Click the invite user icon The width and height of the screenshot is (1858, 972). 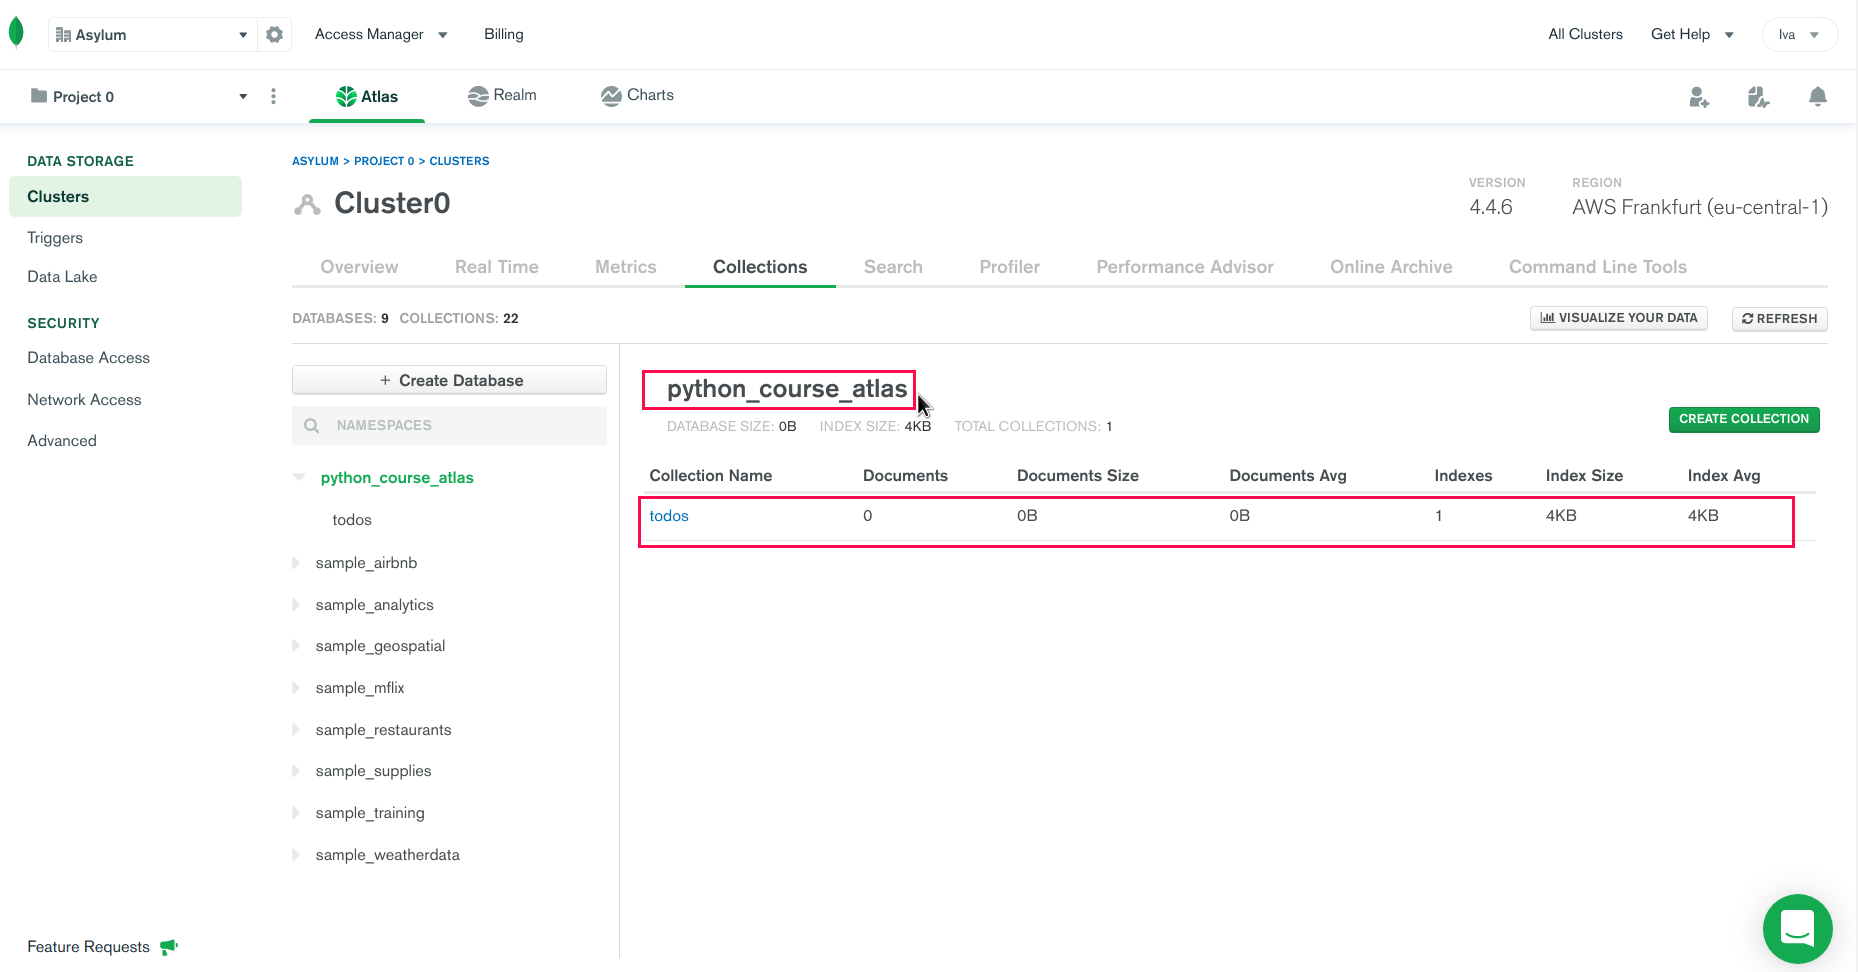pyautogui.click(x=1698, y=97)
